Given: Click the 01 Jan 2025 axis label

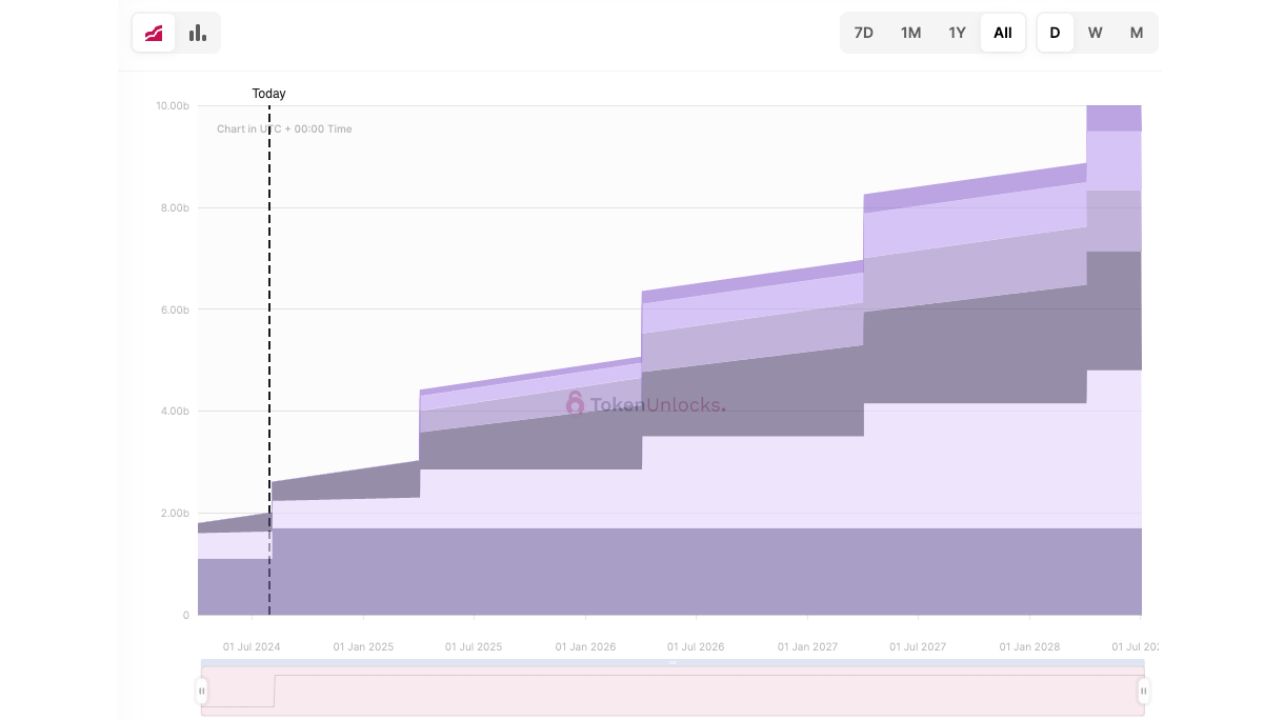Looking at the screenshot, I should click(x=363, y=647).
